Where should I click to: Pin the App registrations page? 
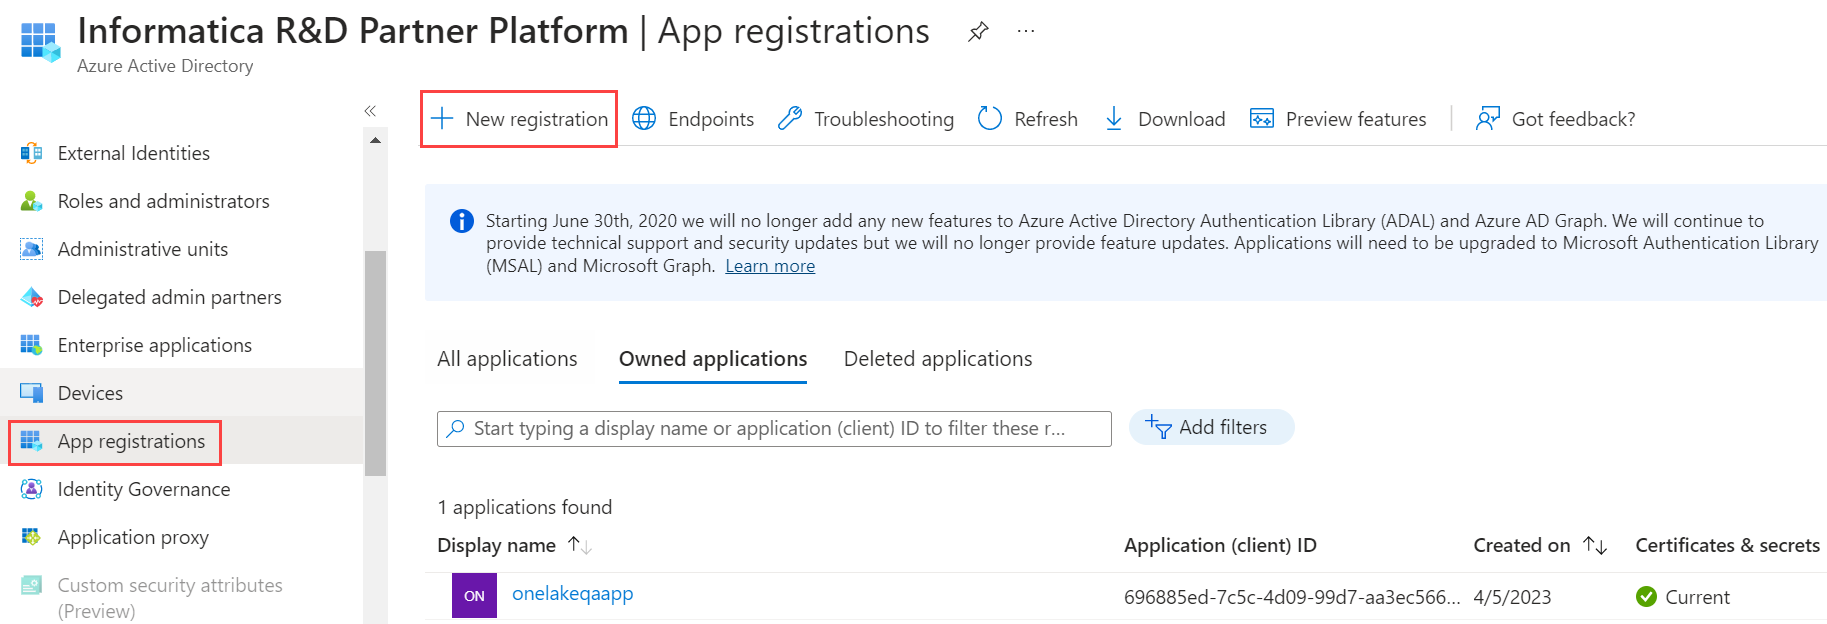pyautogui.click(x=978, y=32)
